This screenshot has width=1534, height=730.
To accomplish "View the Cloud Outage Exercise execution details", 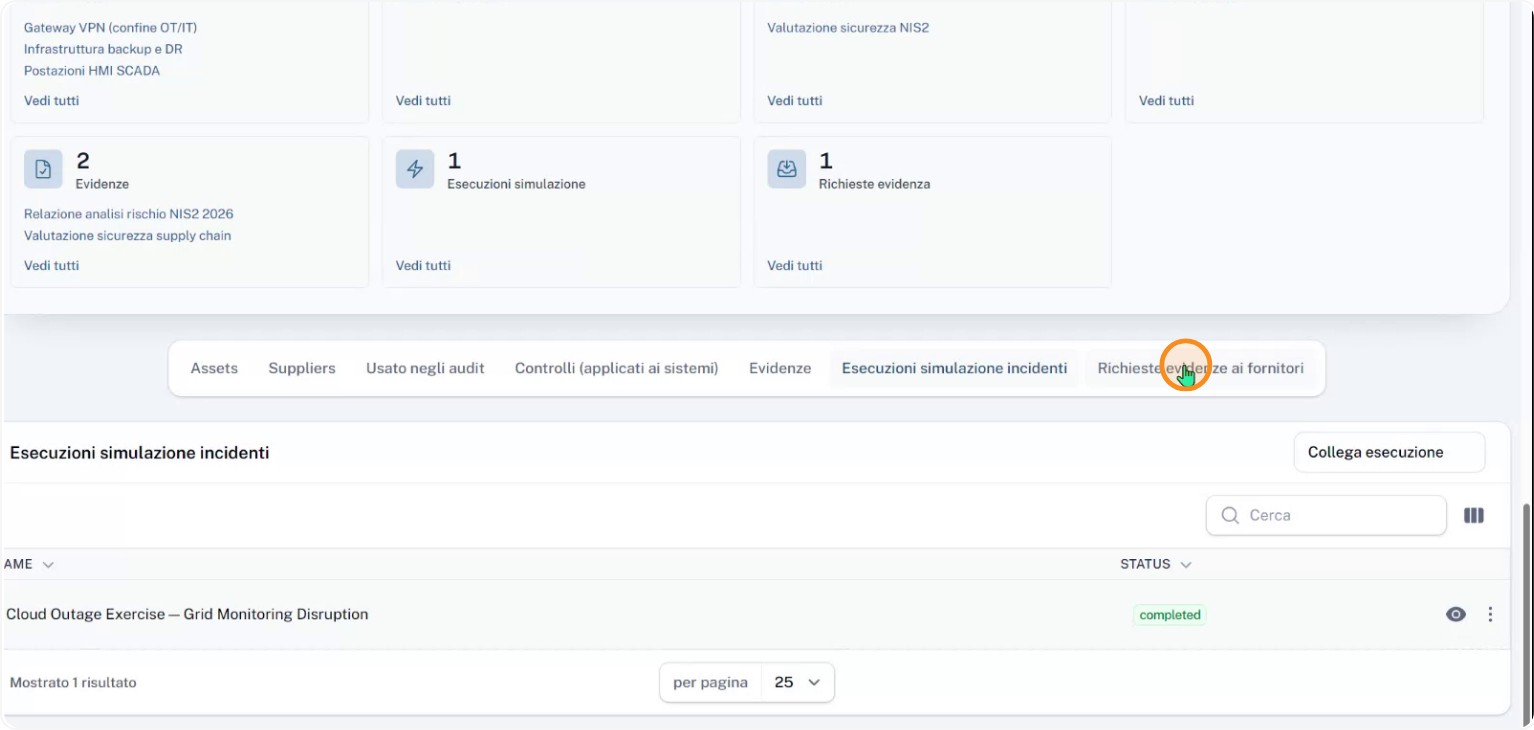I will coord(1456,614).
